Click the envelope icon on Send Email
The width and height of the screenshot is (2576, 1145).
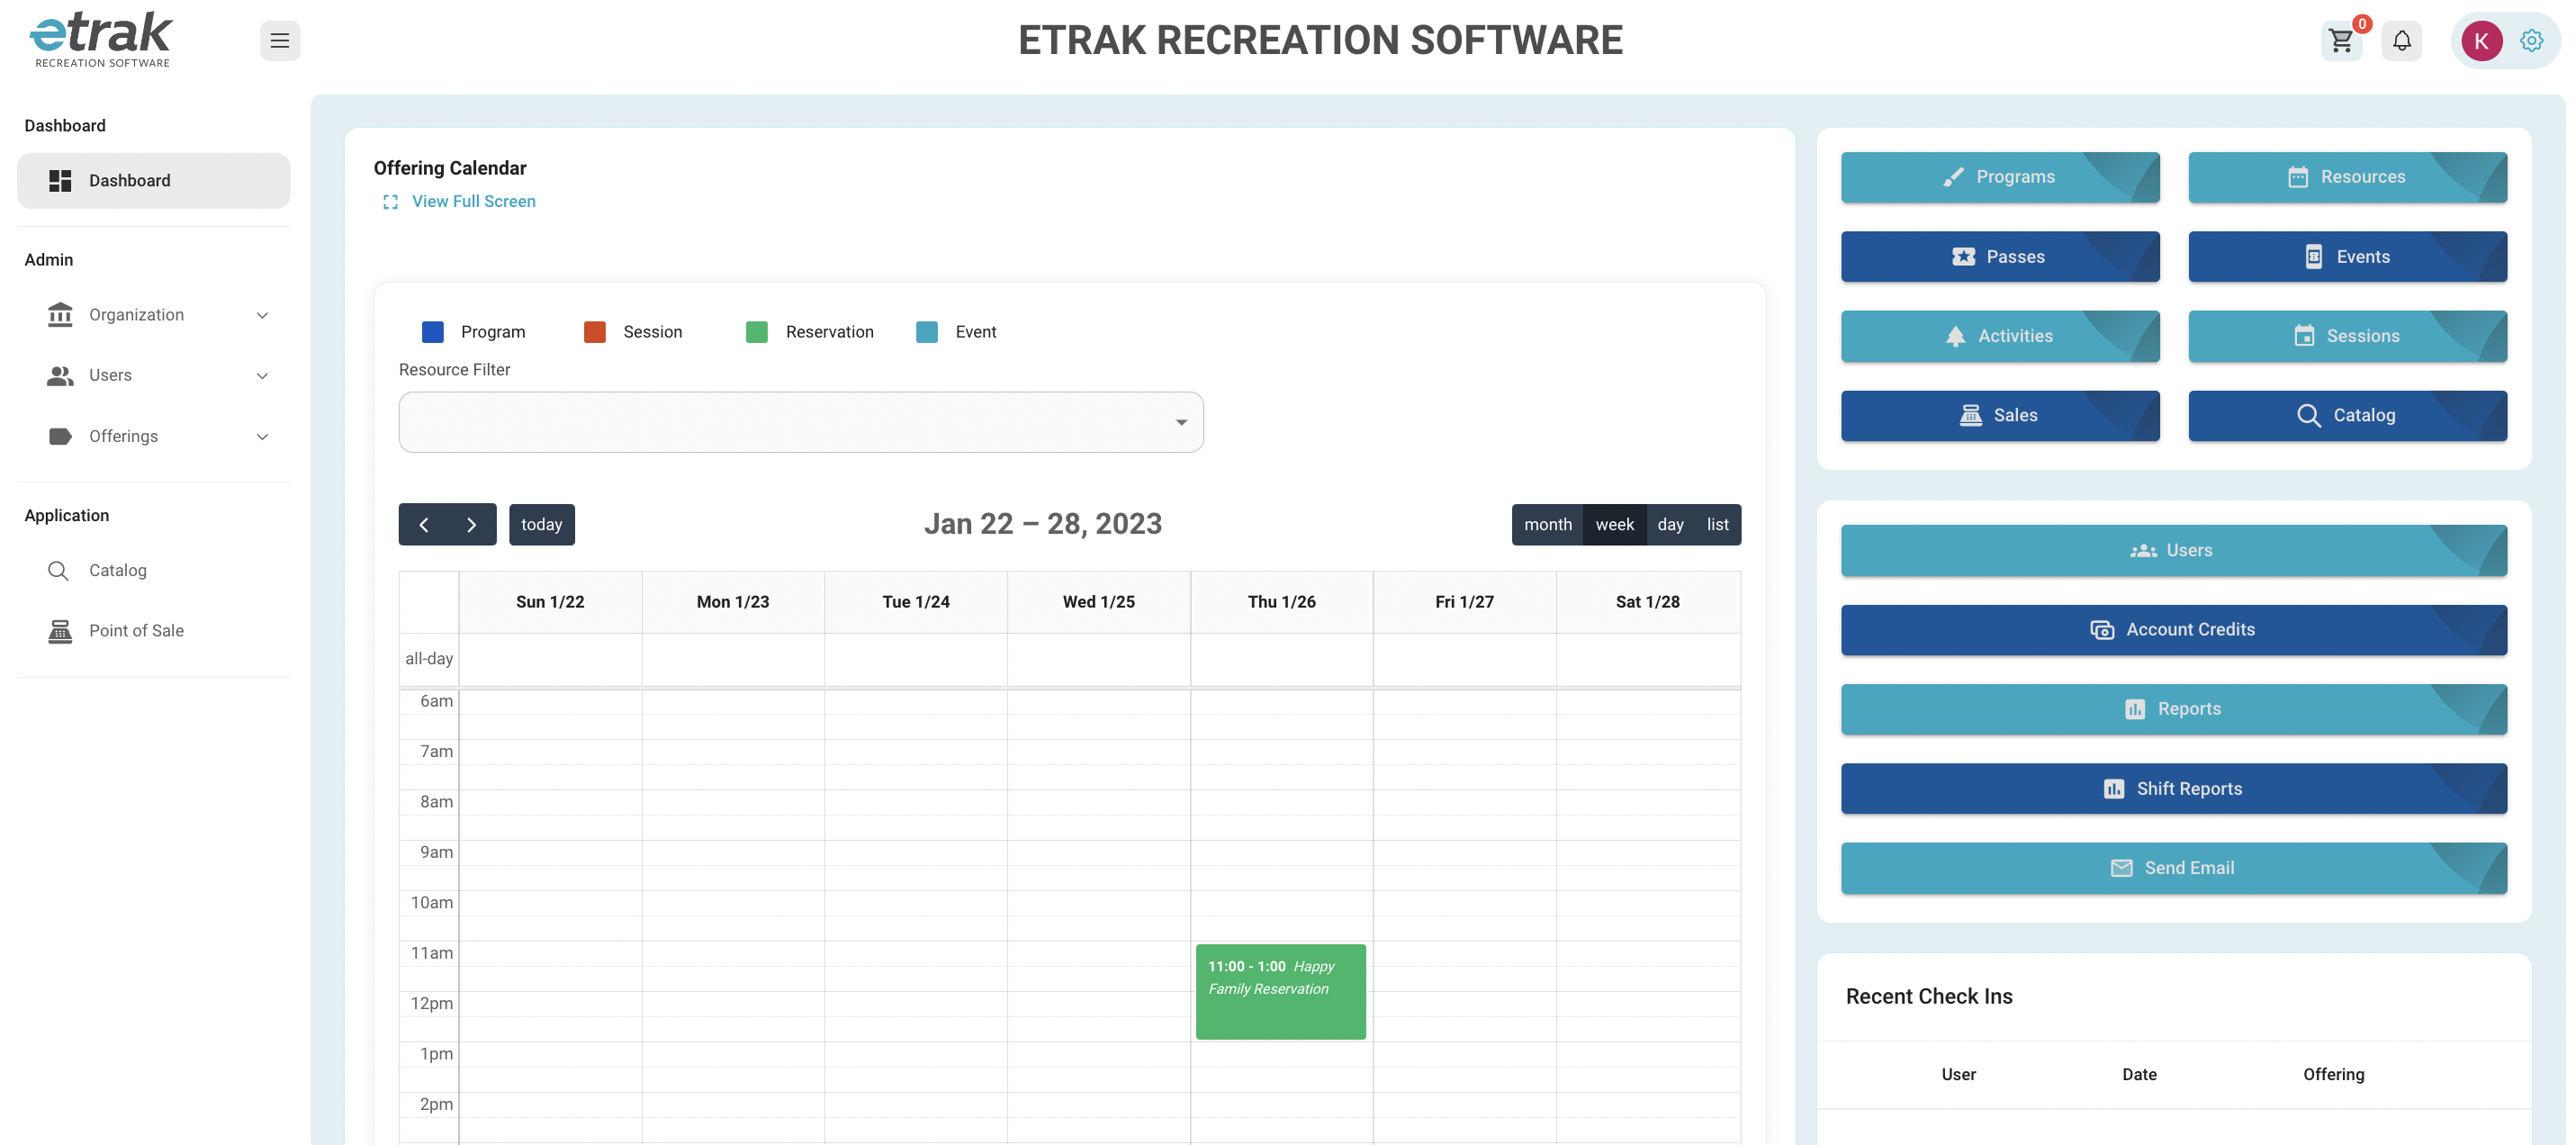2121,868
